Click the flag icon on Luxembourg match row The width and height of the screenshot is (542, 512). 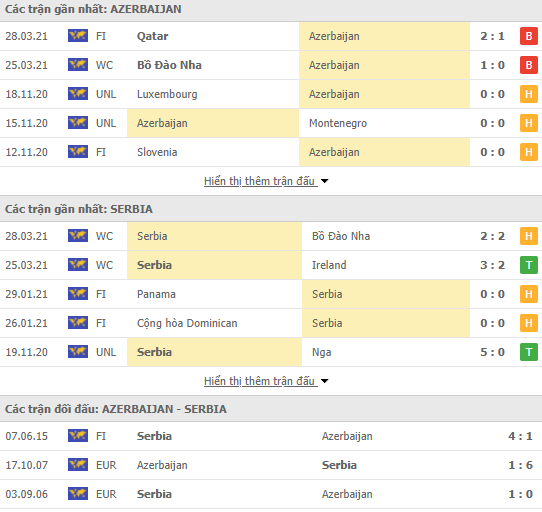(78, 94)
